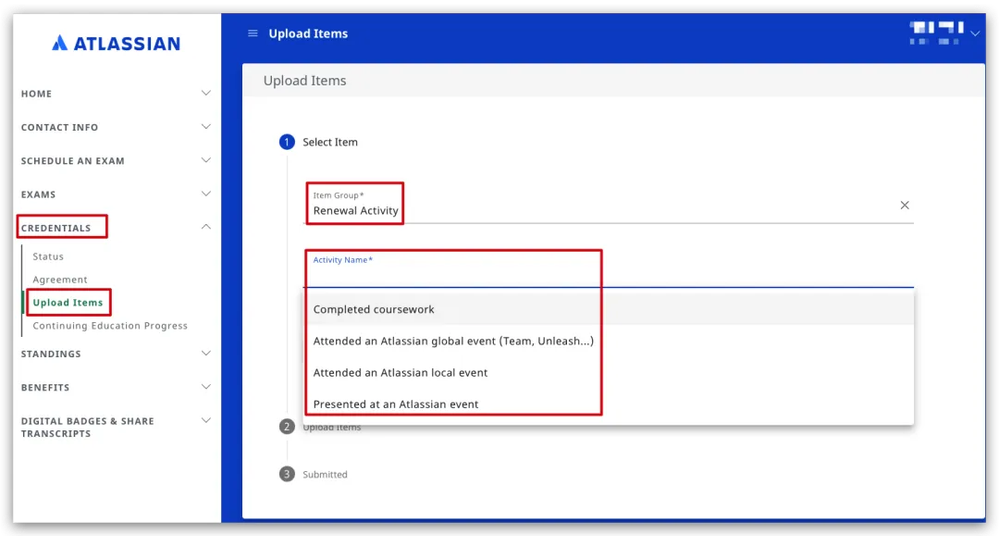This screenshot has height=536, width=999.
Task: Choose Attended an Atlassian global event option
Action: pyautogui.click(x=608, y=341)
